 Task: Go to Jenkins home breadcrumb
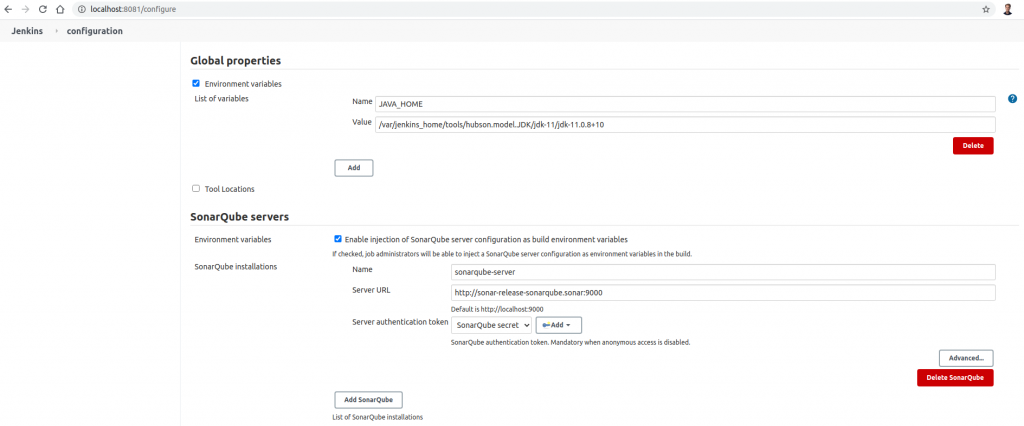(26, 31)
